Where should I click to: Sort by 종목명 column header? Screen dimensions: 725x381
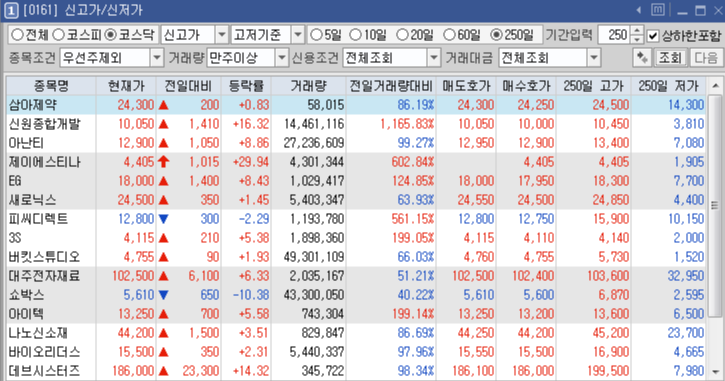pos(51,86)
